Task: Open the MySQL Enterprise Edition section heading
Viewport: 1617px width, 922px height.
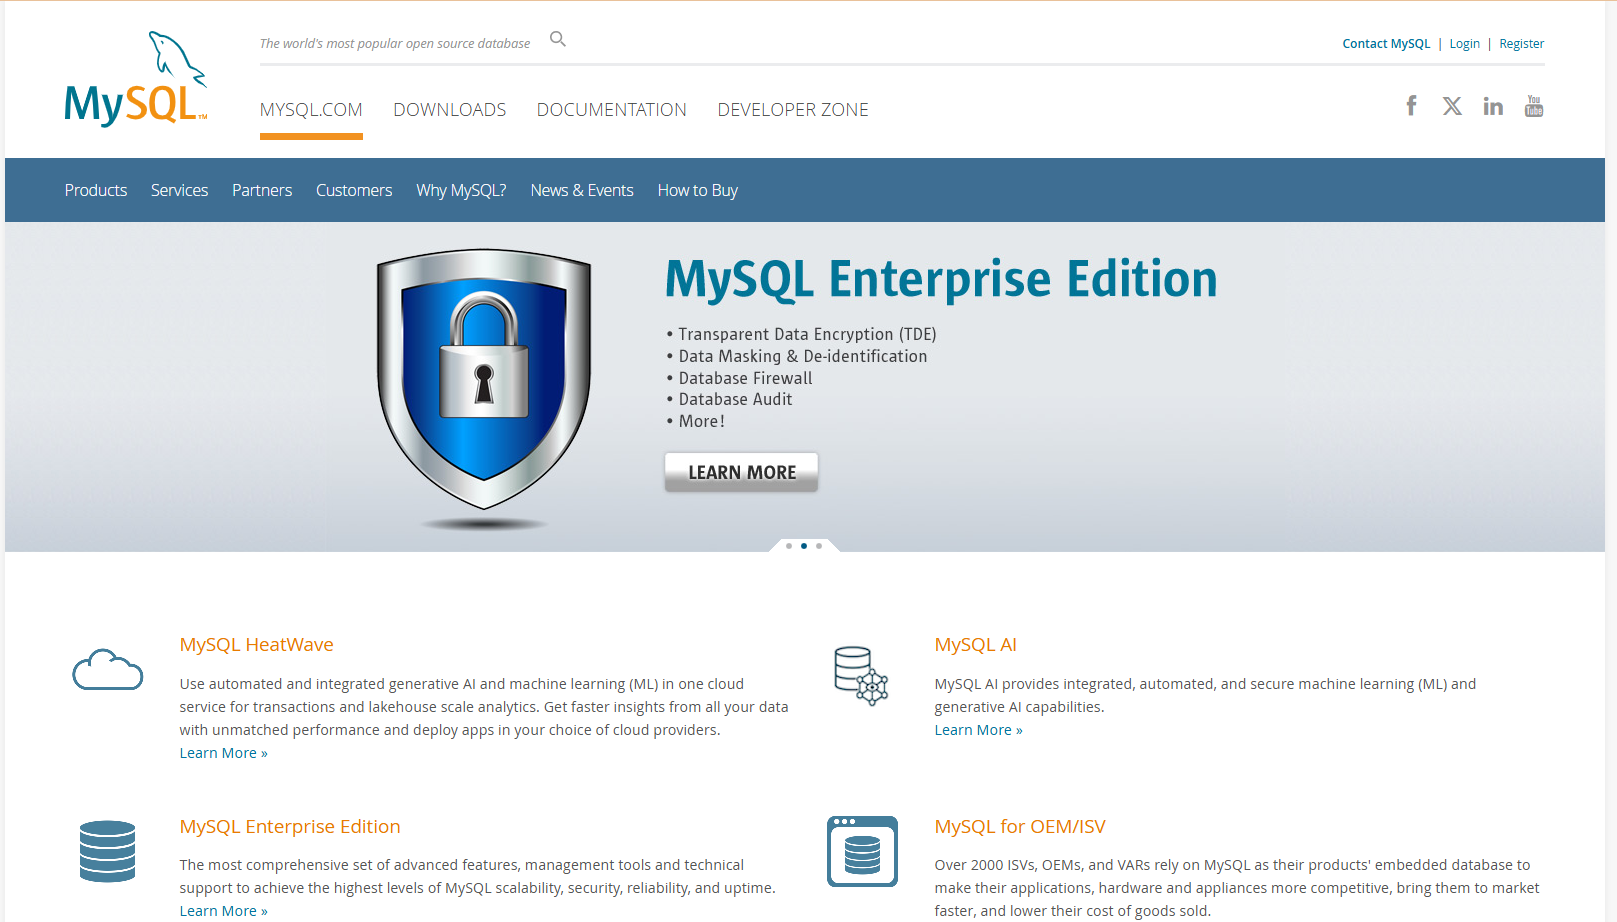Action: click(290, 827)
